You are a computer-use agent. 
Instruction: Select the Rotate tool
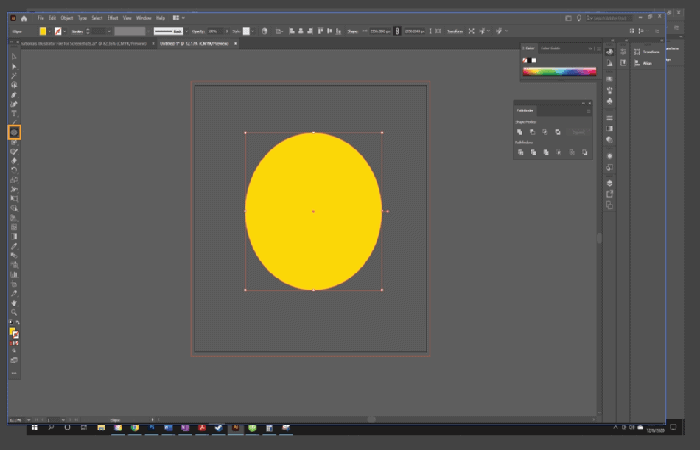[x=14, y=170]
